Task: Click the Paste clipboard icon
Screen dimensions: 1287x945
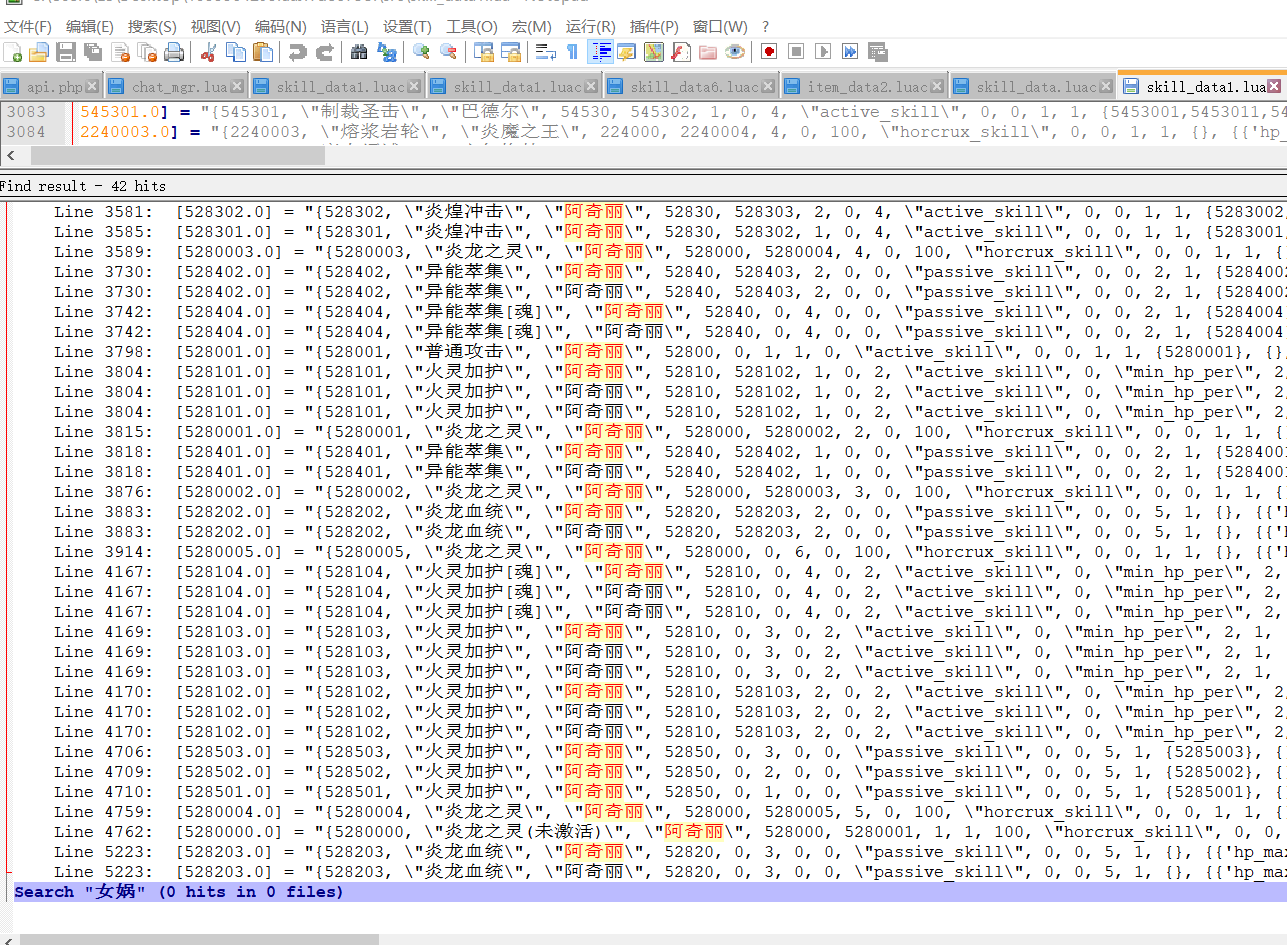Action: (x=263, y=52)
